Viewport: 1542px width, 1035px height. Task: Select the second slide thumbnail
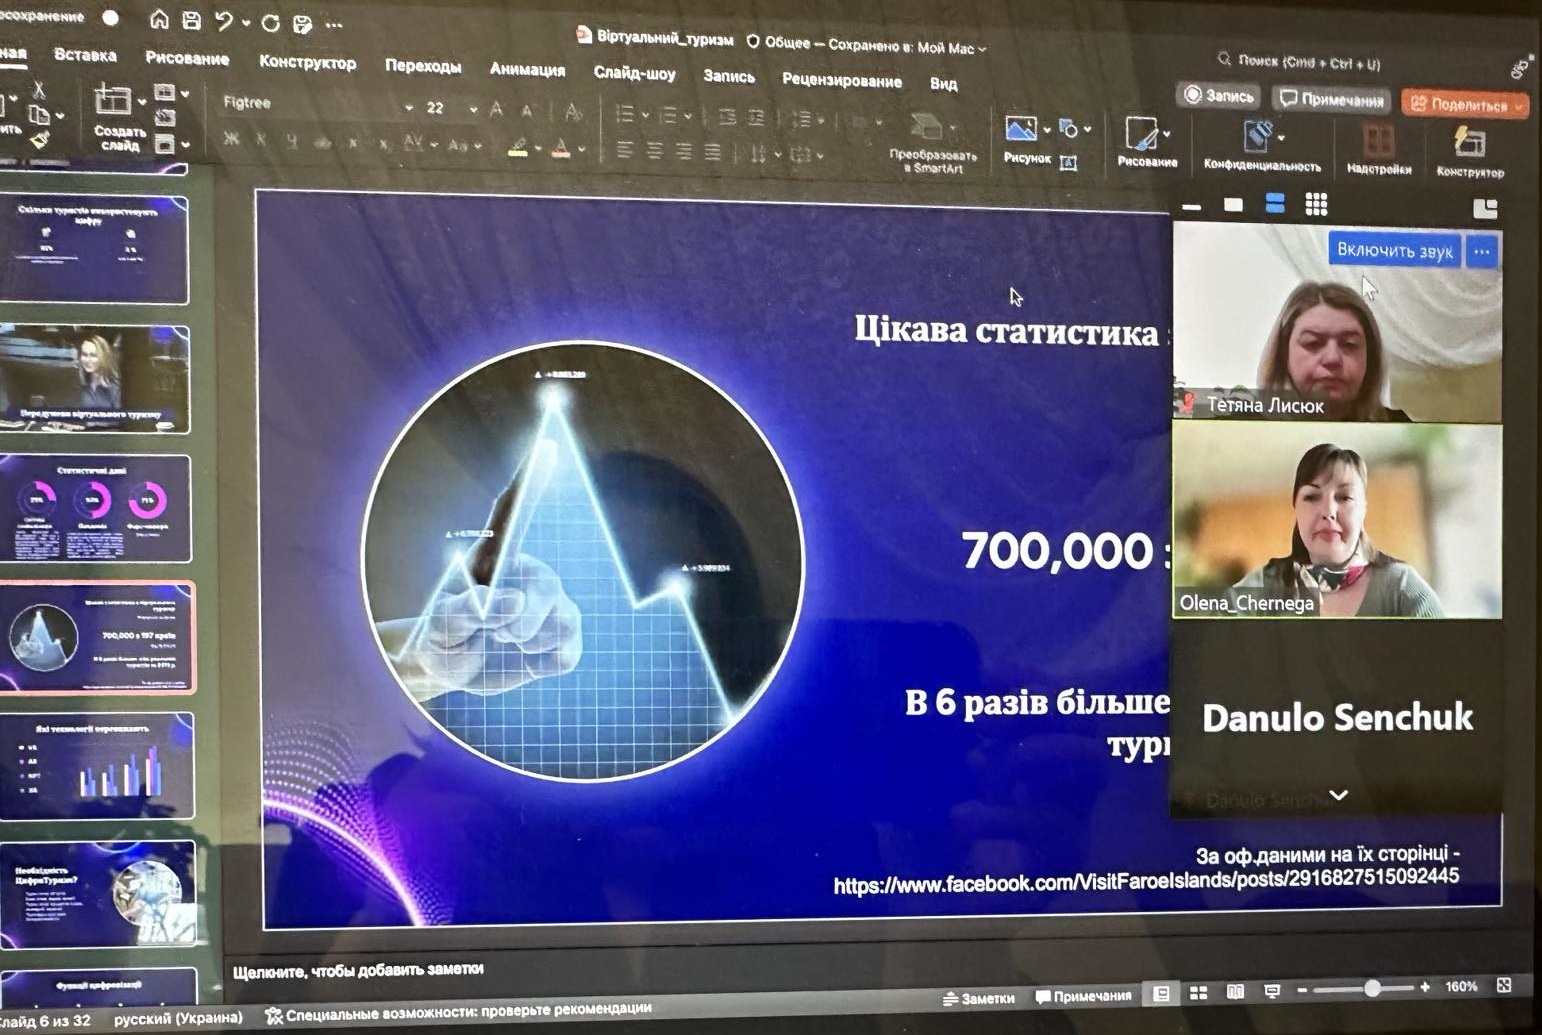tap(97, 376)
